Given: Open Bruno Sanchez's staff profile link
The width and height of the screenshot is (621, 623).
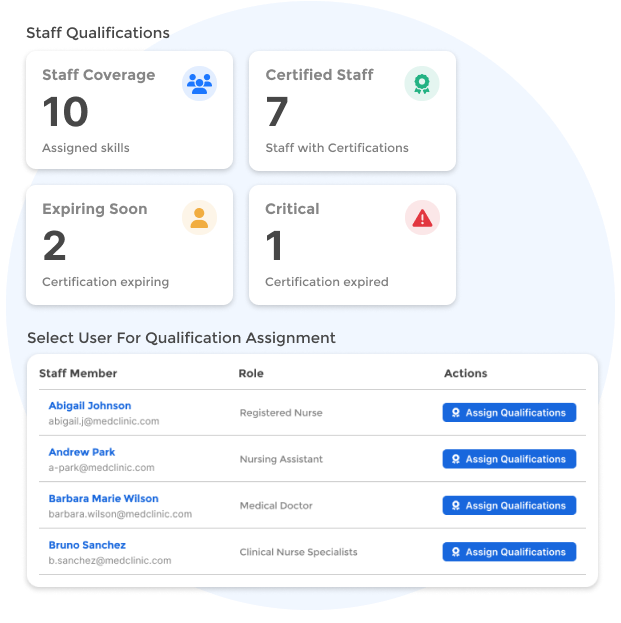Looking at the screenshot, I should coord(87,545).
